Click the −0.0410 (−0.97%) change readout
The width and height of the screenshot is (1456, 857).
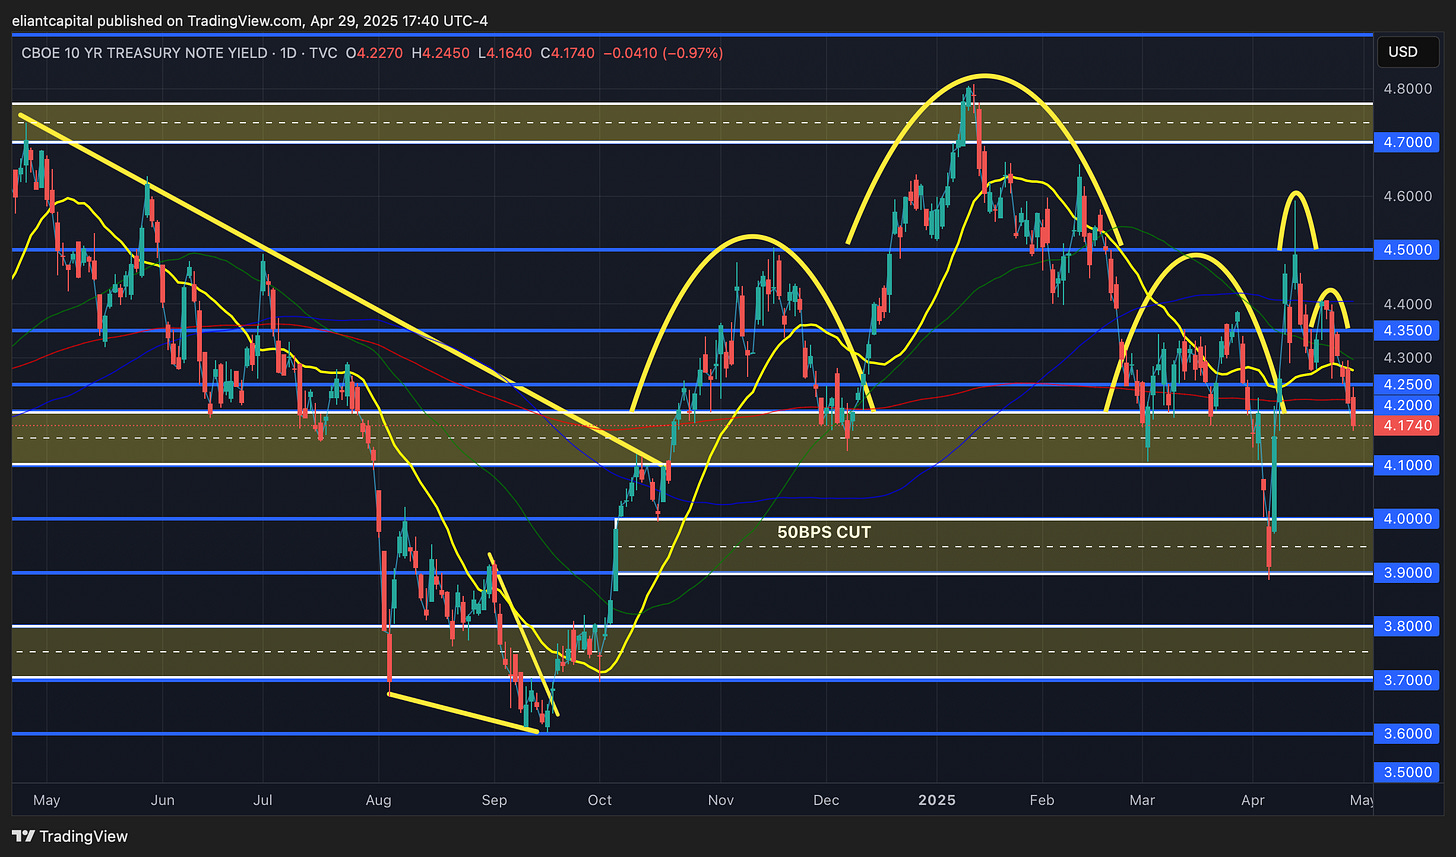(664, 52)
